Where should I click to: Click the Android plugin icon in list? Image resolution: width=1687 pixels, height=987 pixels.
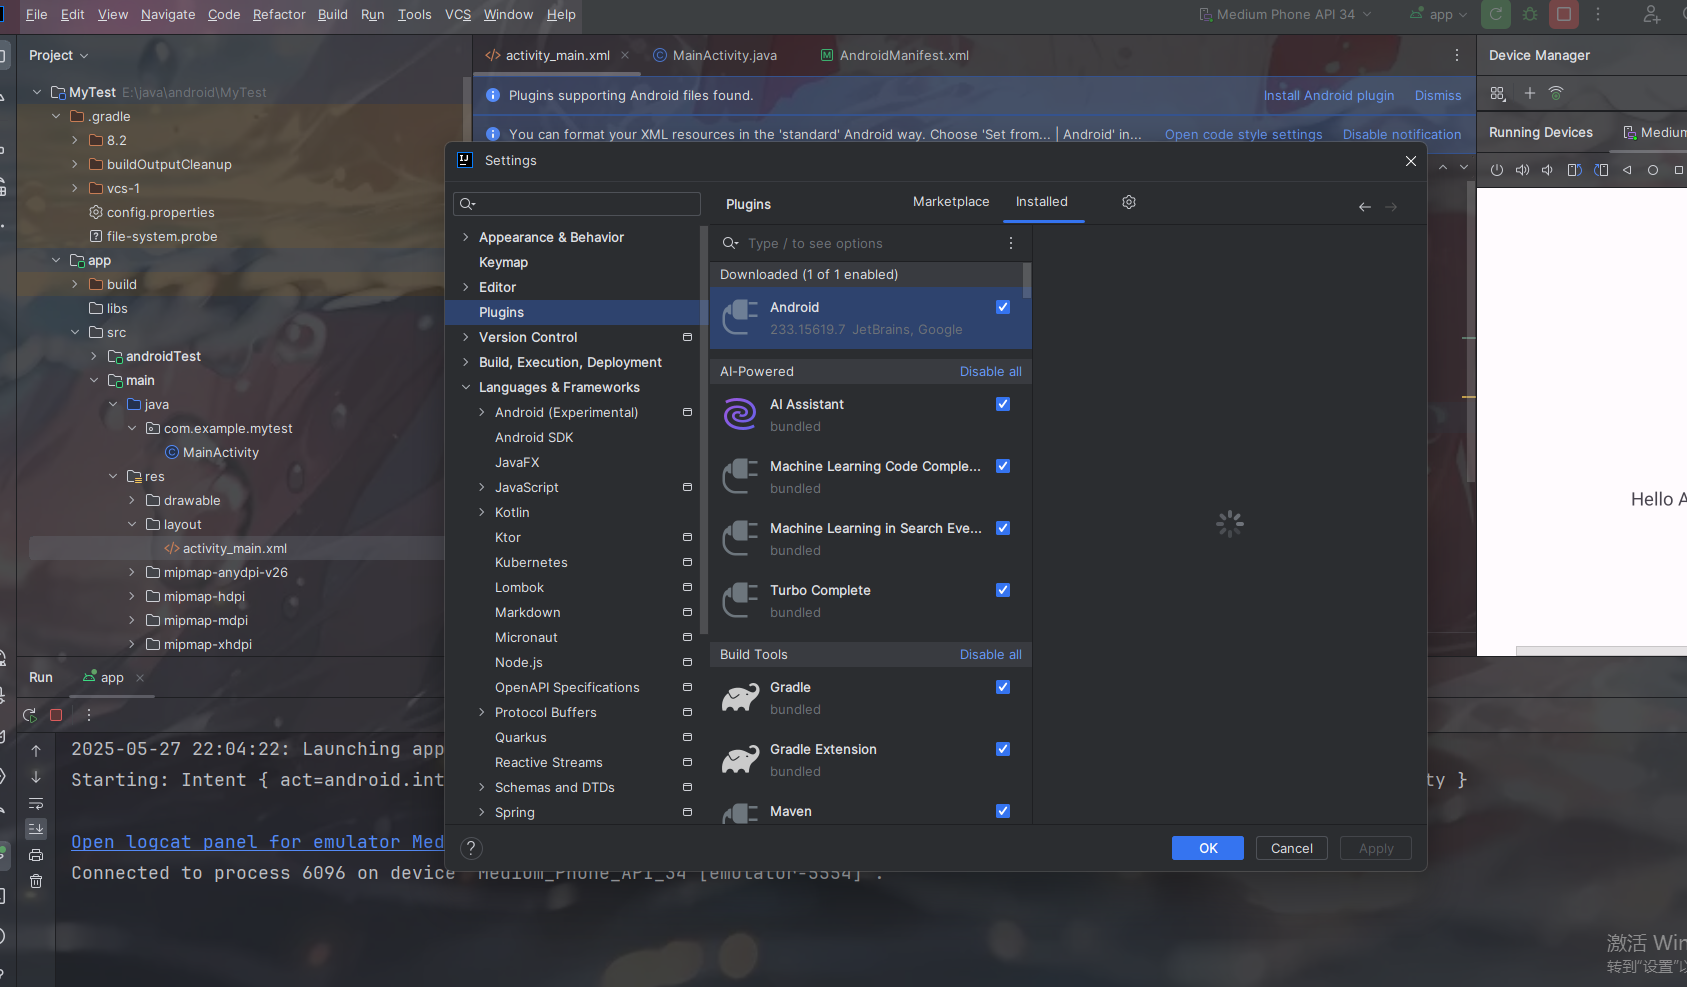point(740,318)
